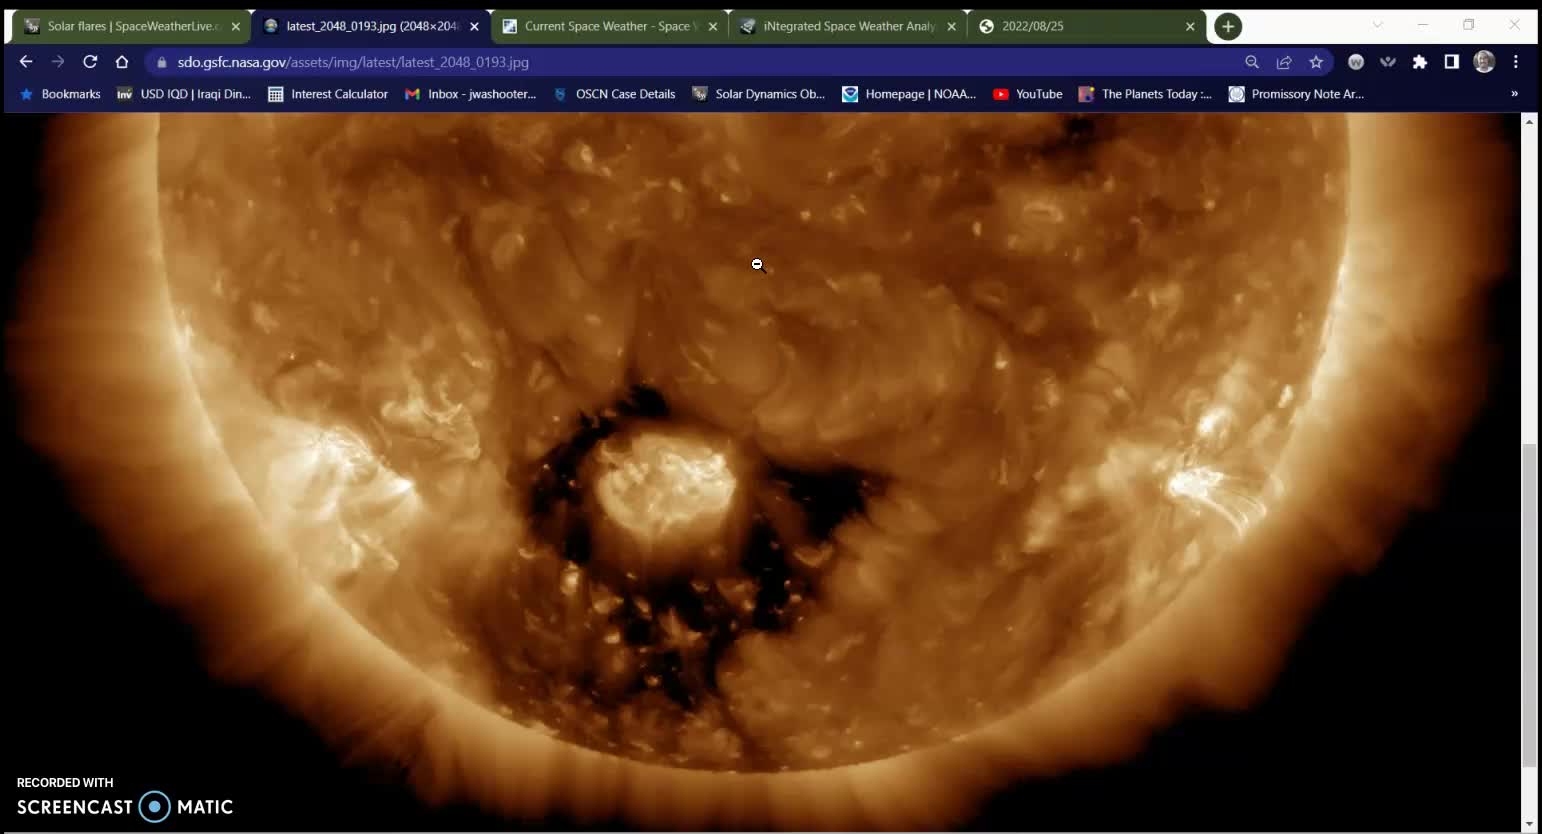Click the site lock security icon
The height and width of the screenshot is (834, 1542).
tap(162, 62)
